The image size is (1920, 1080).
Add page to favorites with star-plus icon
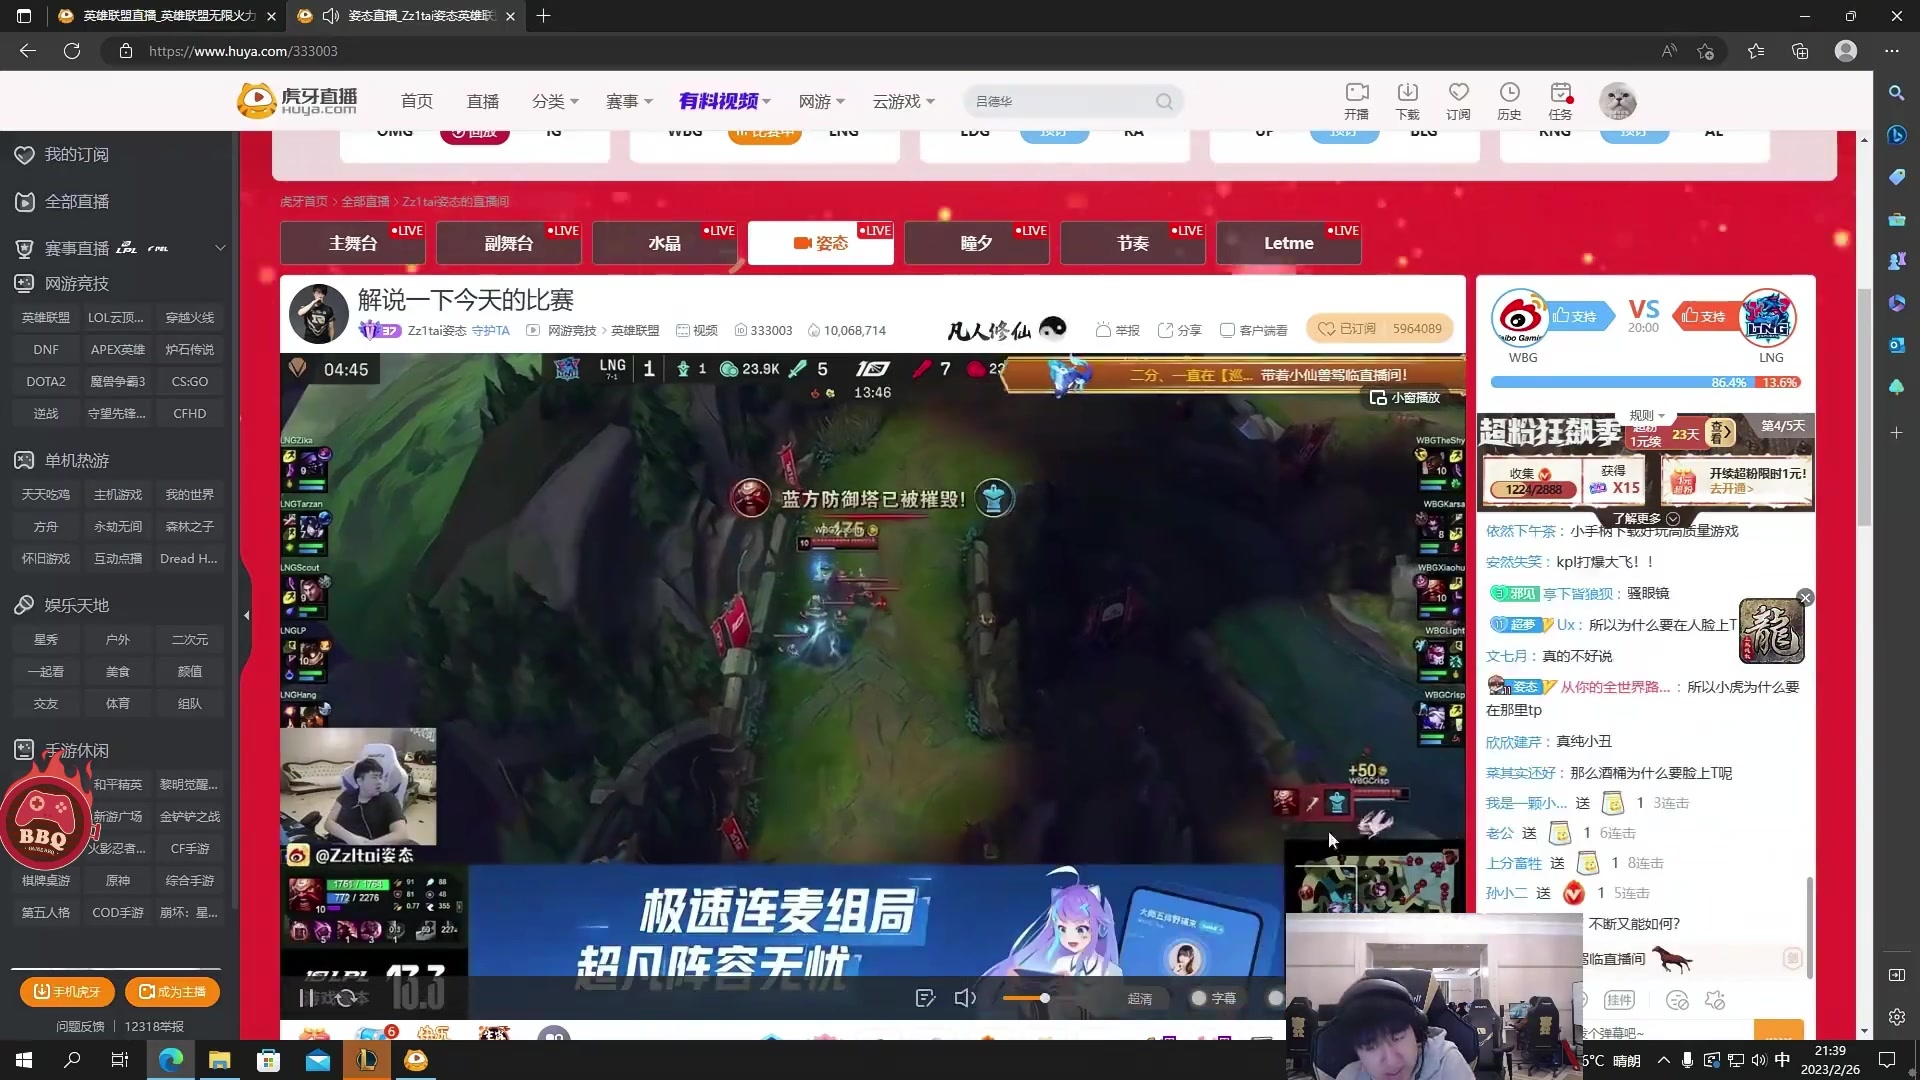[1706, 51]
